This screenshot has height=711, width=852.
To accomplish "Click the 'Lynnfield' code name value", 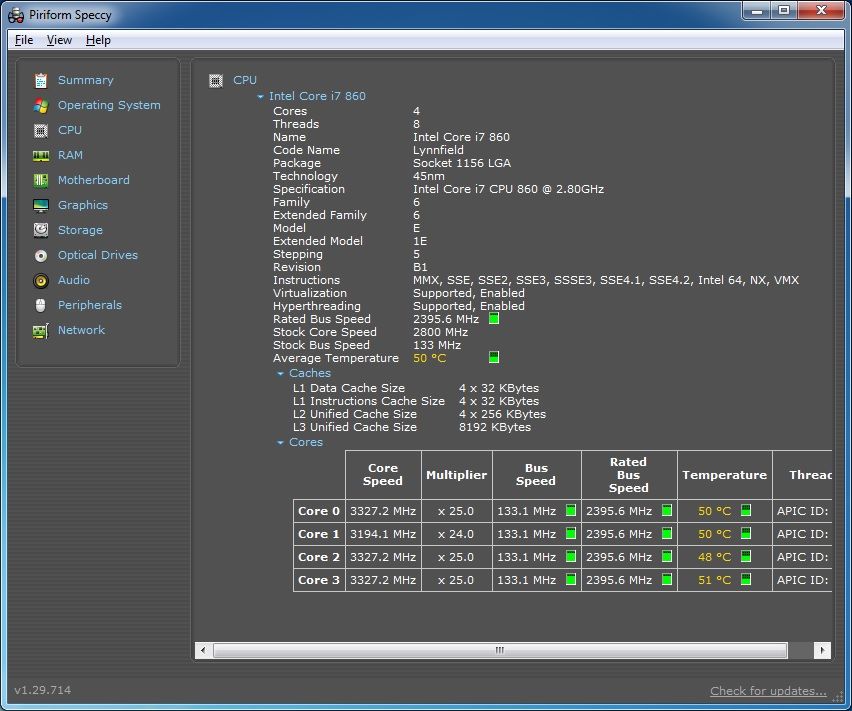I will coord(438,150).
